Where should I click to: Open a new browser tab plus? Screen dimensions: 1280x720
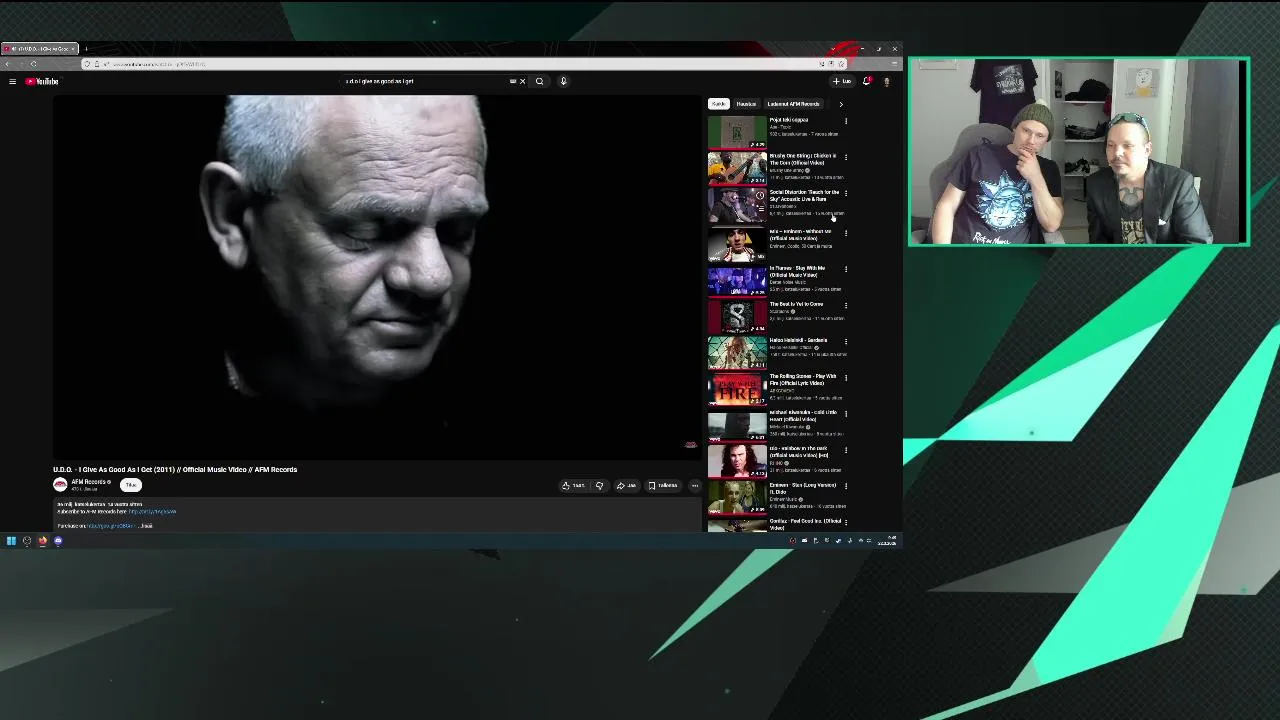click(86, 49)
